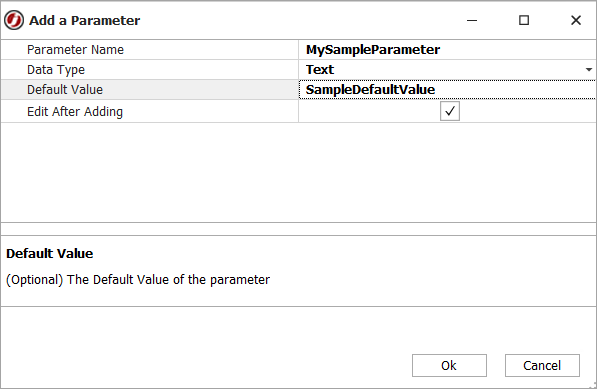The height and width of the screenshot is (389, 597).
Task: Click the red application icon in title bar
Action: tap(14, 20)
